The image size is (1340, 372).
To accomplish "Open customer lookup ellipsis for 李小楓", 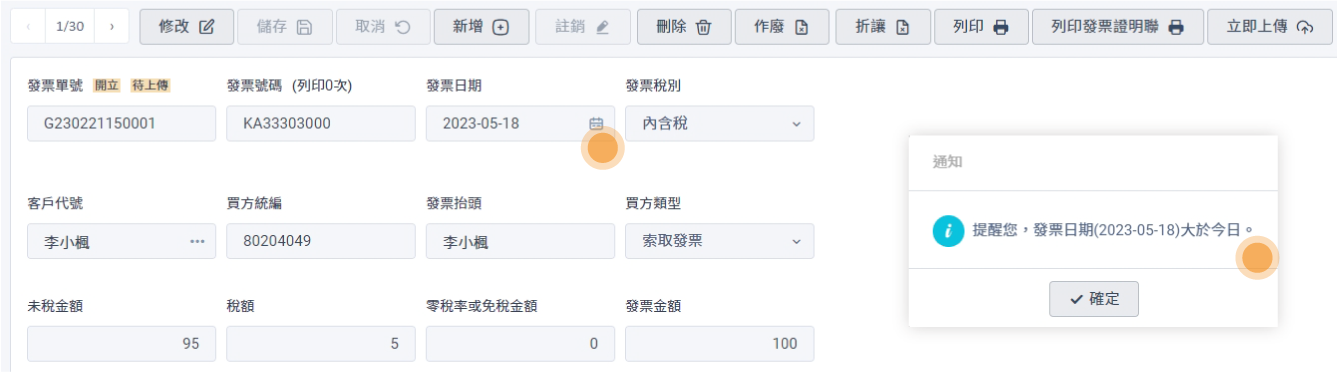I will 197,241.
